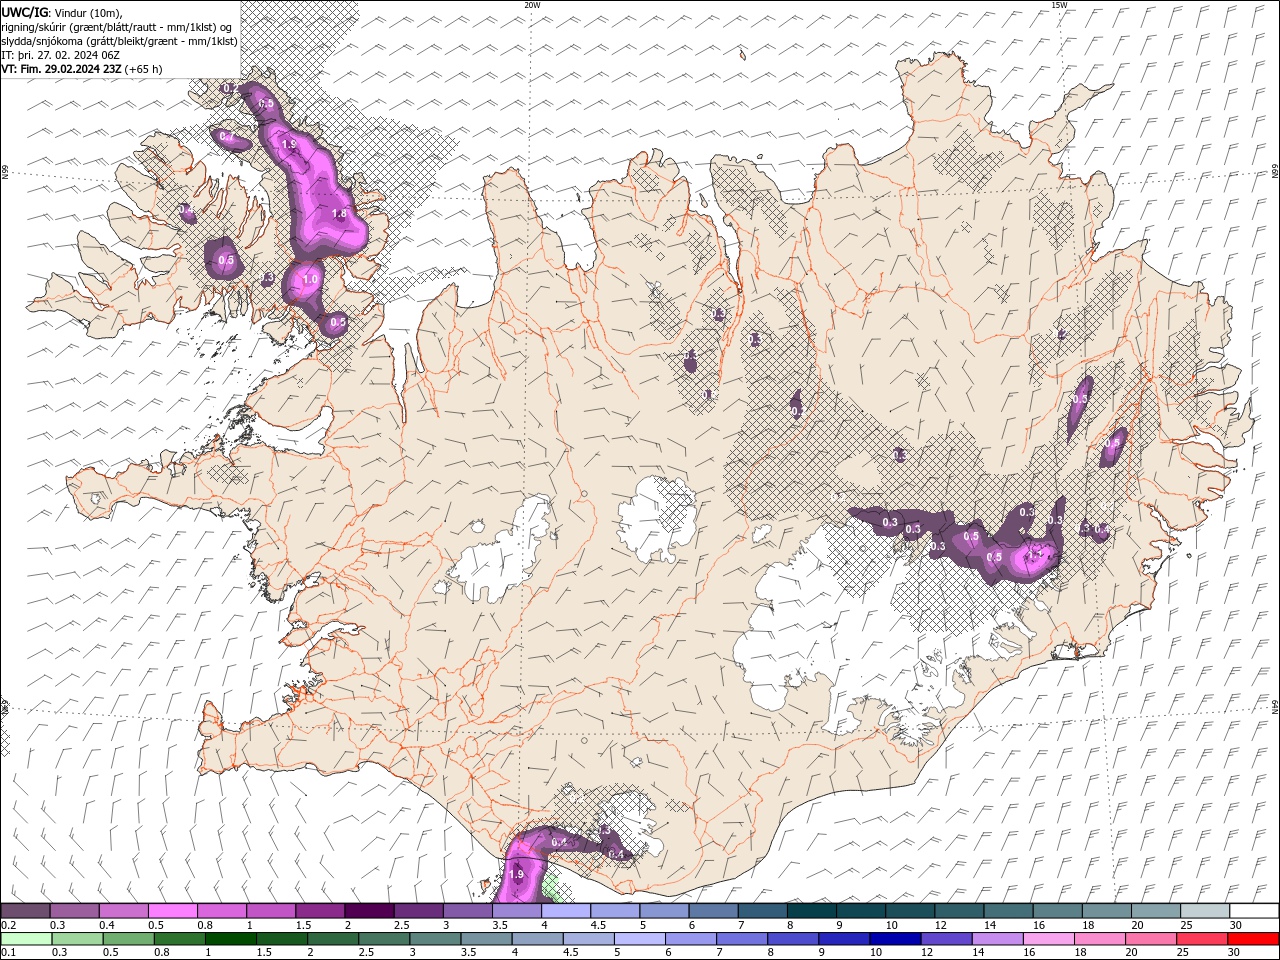Click the green rain patch on the south coast
The image size is (1280, 960).
pyautogui.click(x=550, y=887)
